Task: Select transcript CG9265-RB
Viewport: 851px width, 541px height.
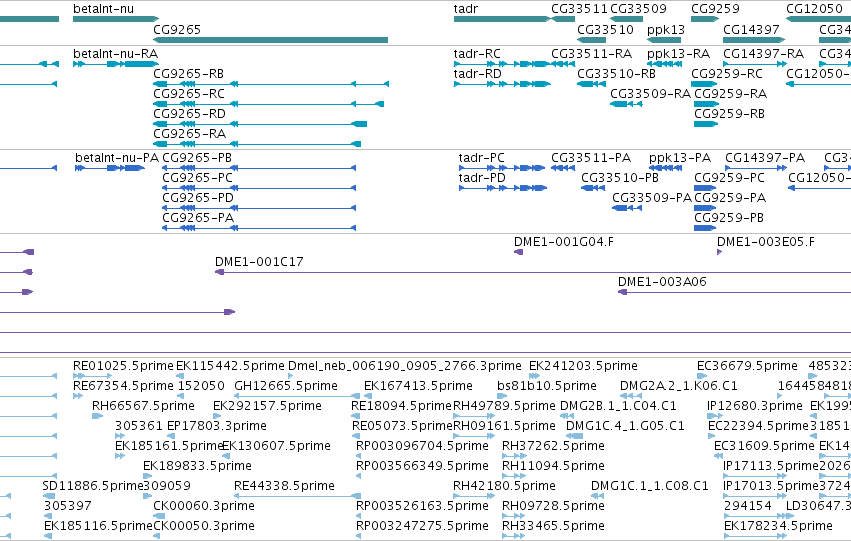Action: 271,84
